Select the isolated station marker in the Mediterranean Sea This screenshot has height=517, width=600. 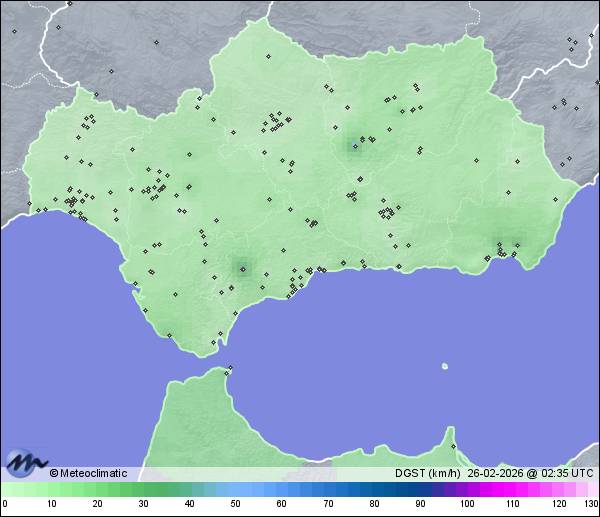pos(444,366)
